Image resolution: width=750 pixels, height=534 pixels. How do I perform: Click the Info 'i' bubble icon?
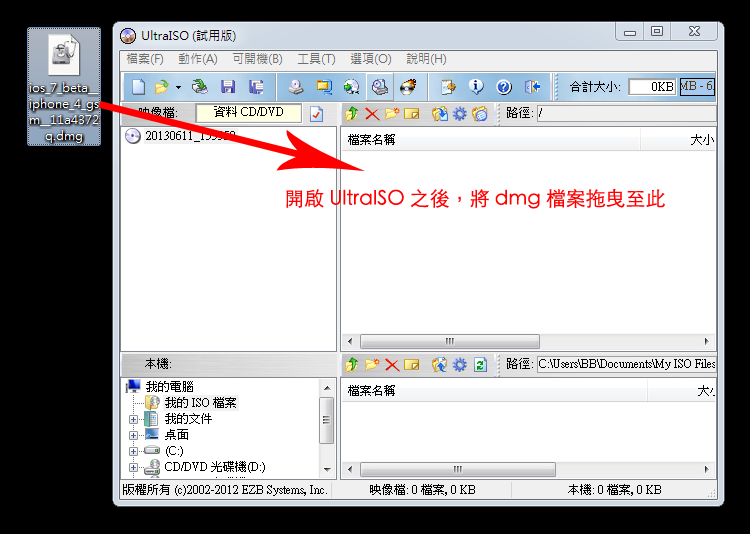coord(476,87)
